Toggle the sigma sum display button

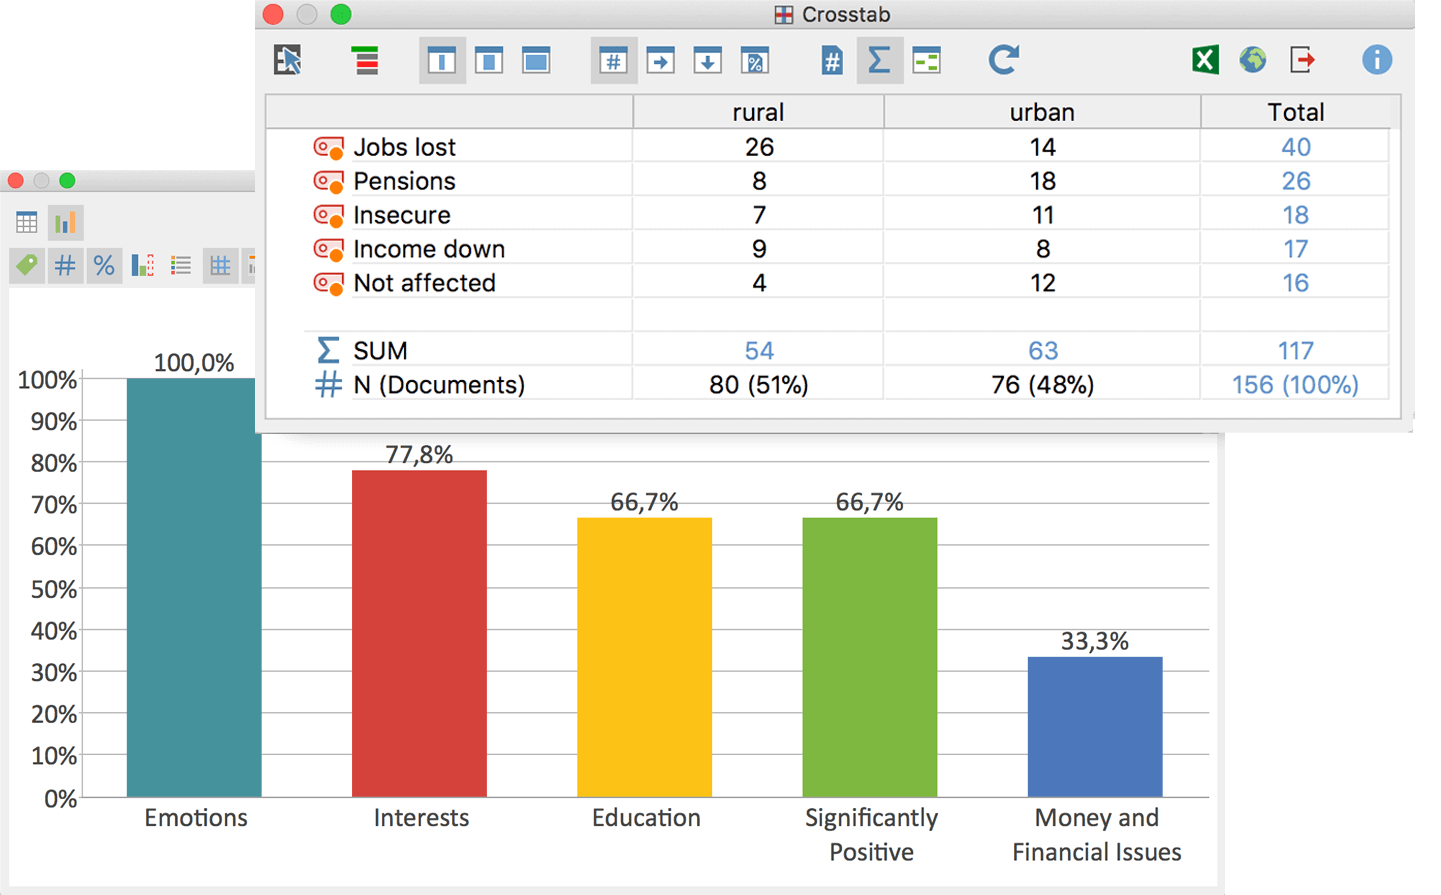[x=879, y=61]
